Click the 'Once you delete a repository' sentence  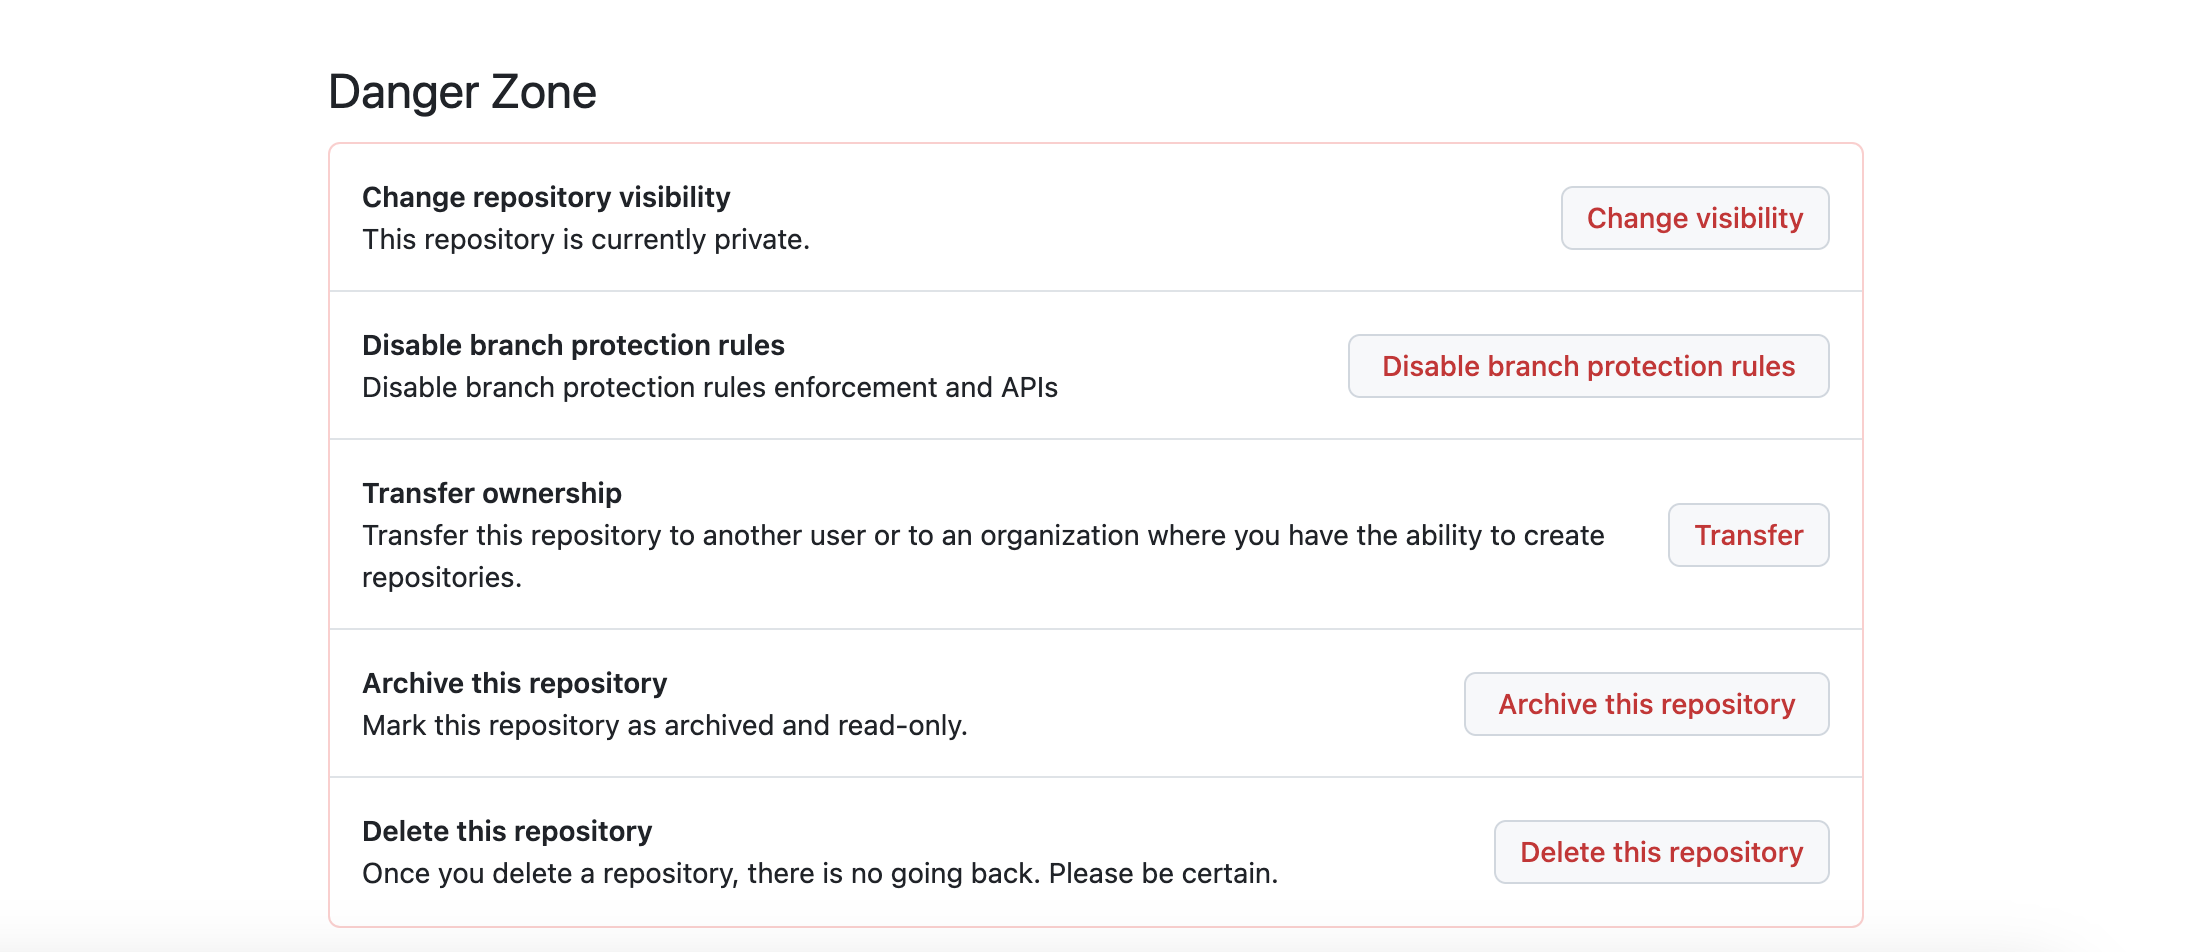point(550,873)
